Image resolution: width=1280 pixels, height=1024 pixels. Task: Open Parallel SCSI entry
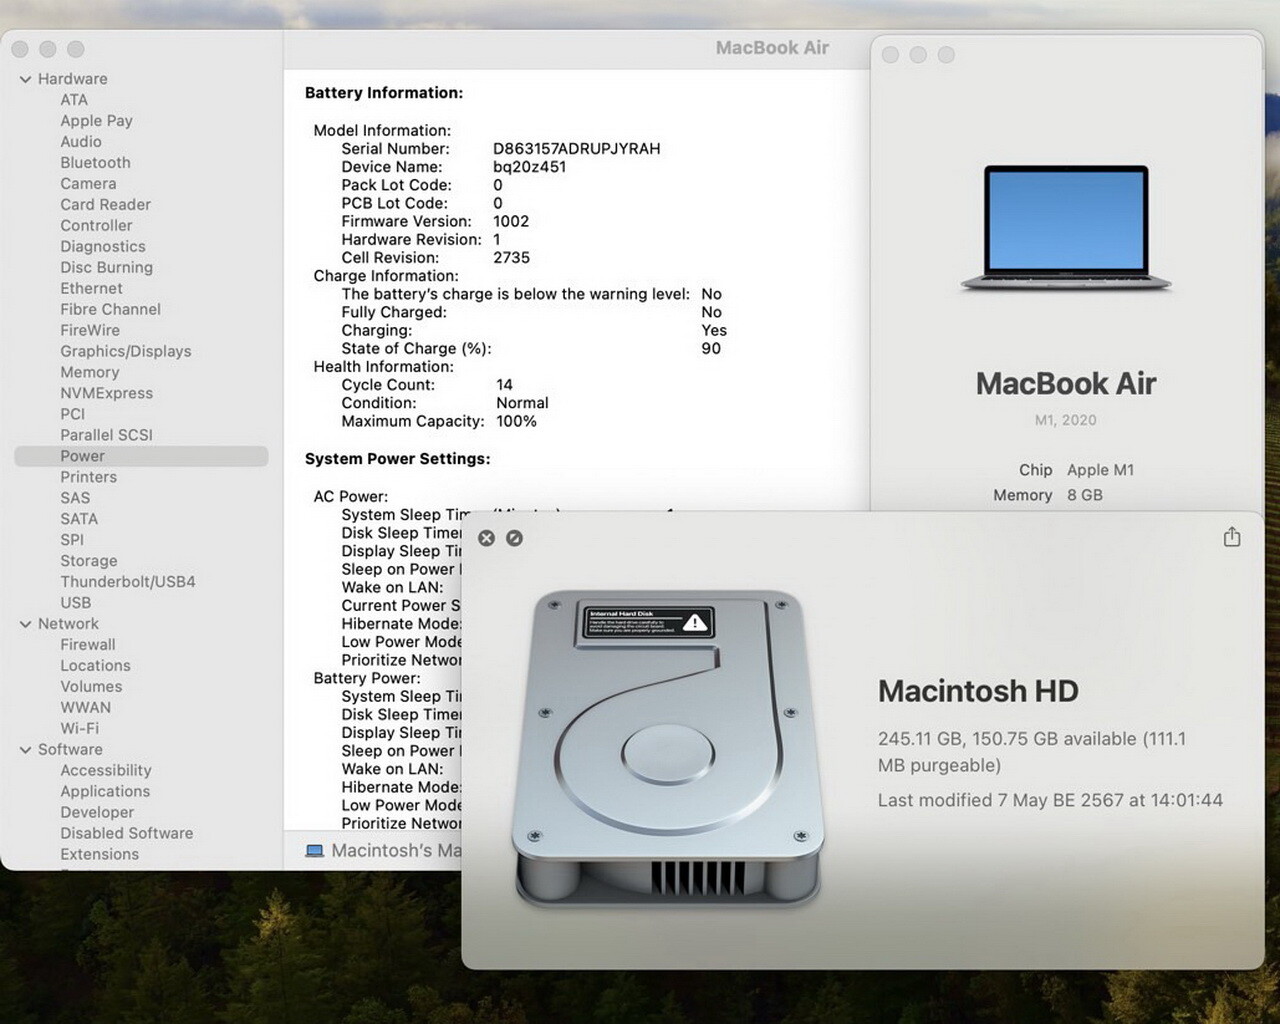[x=106, y=436]
